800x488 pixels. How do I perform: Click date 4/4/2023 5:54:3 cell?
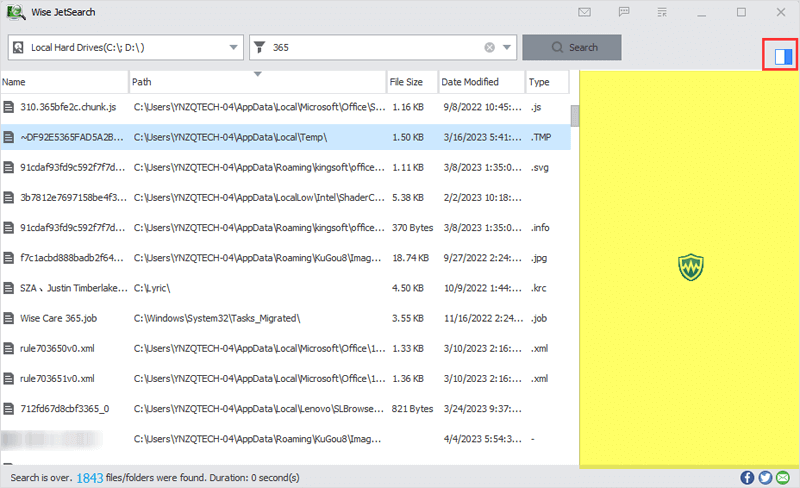coord(483,438)
